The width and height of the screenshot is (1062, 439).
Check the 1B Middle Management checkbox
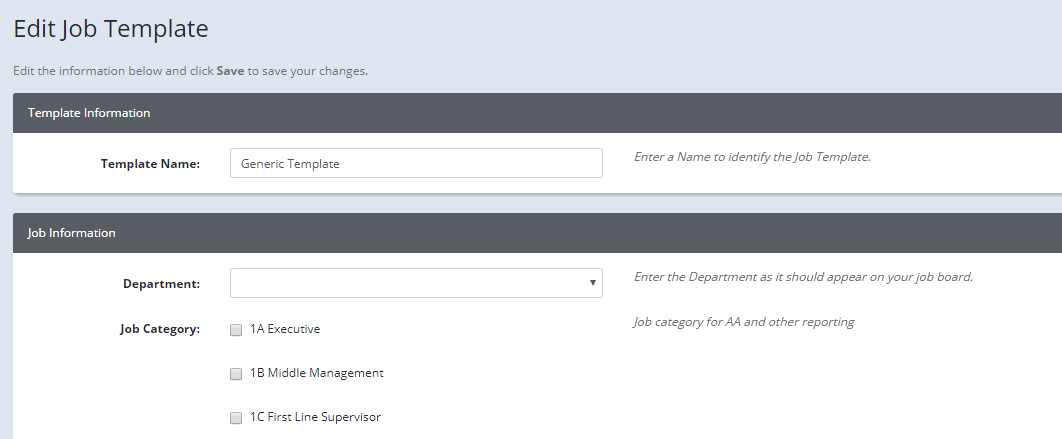pos(236,374)
